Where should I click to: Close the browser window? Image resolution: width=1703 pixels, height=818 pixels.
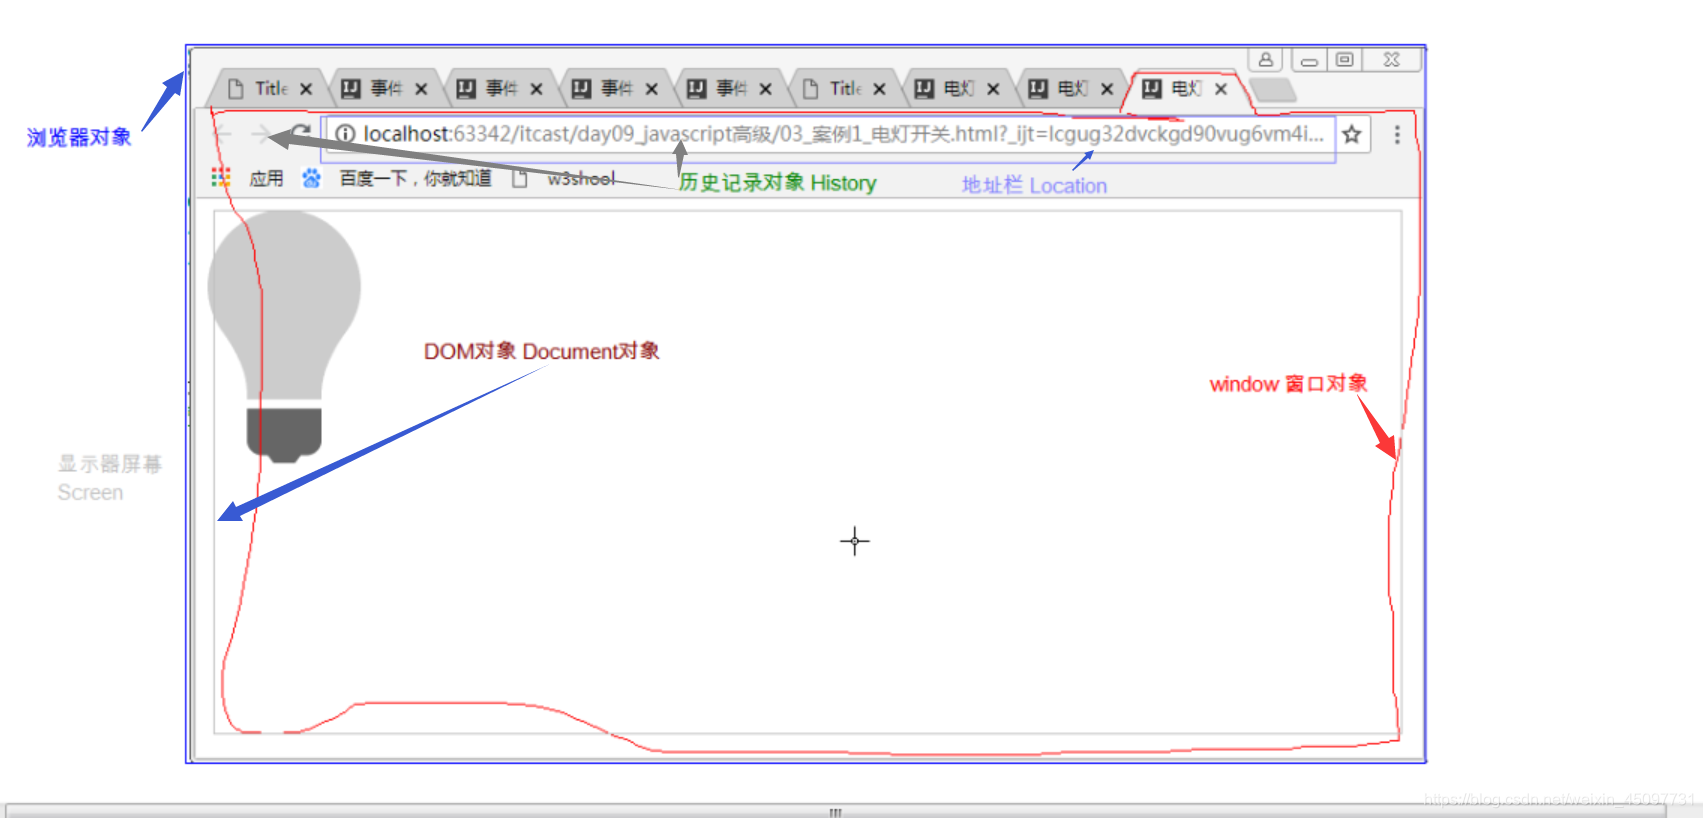tap(1391, 60)
